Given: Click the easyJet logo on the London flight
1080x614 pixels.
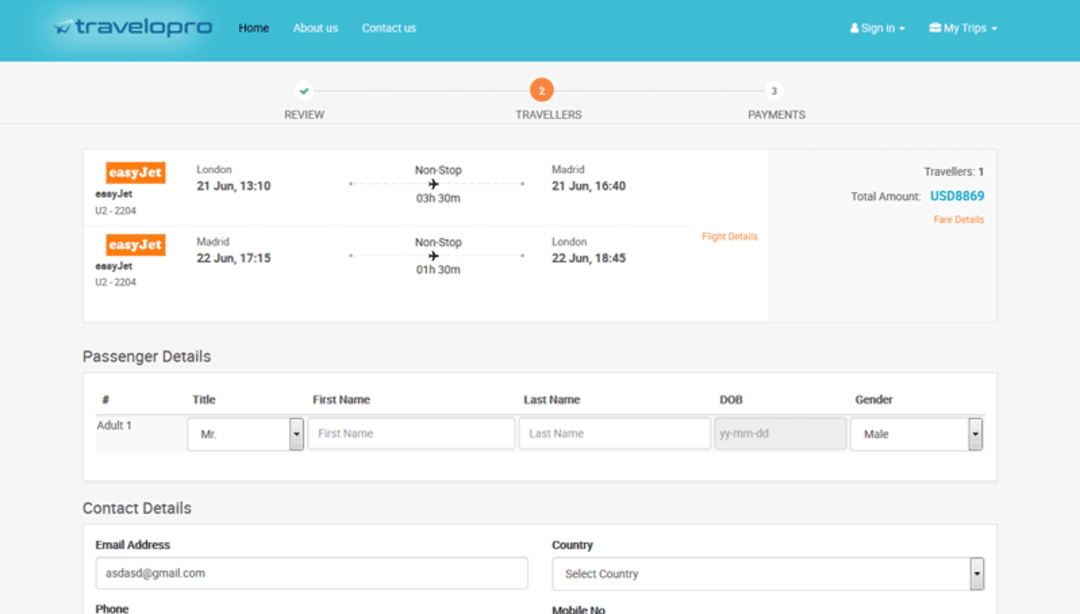Looking at the screenshot, I should pyautogui.click(x=135, y=172).
